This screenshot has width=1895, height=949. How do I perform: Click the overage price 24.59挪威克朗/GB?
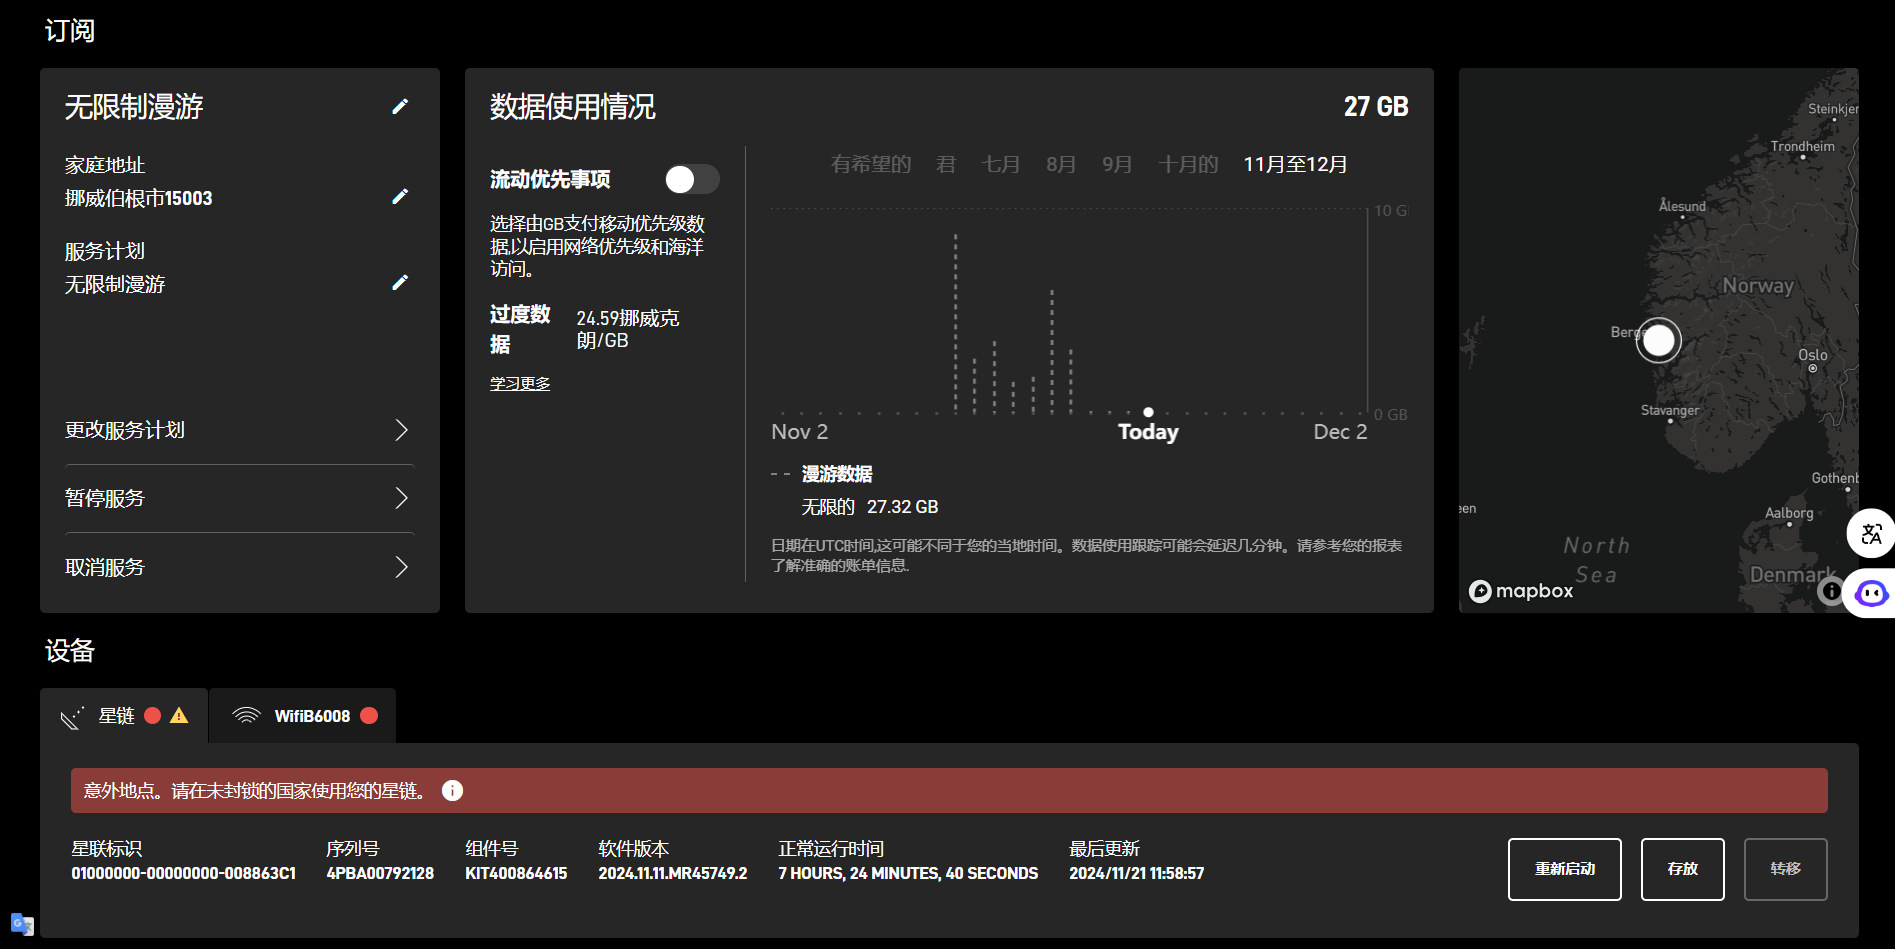coord(628,329)
